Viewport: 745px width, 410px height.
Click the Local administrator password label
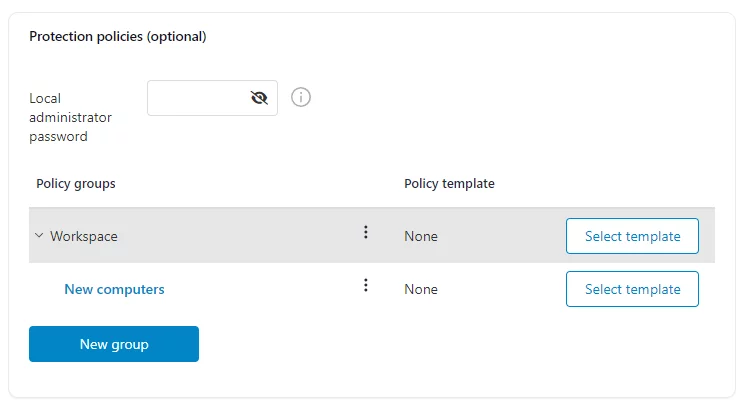tap(70, 117)
